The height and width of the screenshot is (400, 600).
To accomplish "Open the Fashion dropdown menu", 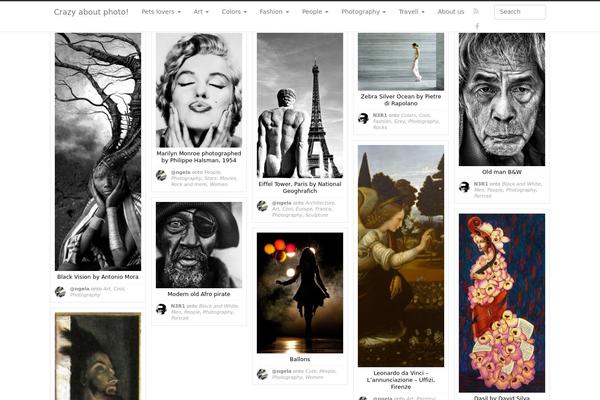I will pyautogui.click(x=274, y=12).
